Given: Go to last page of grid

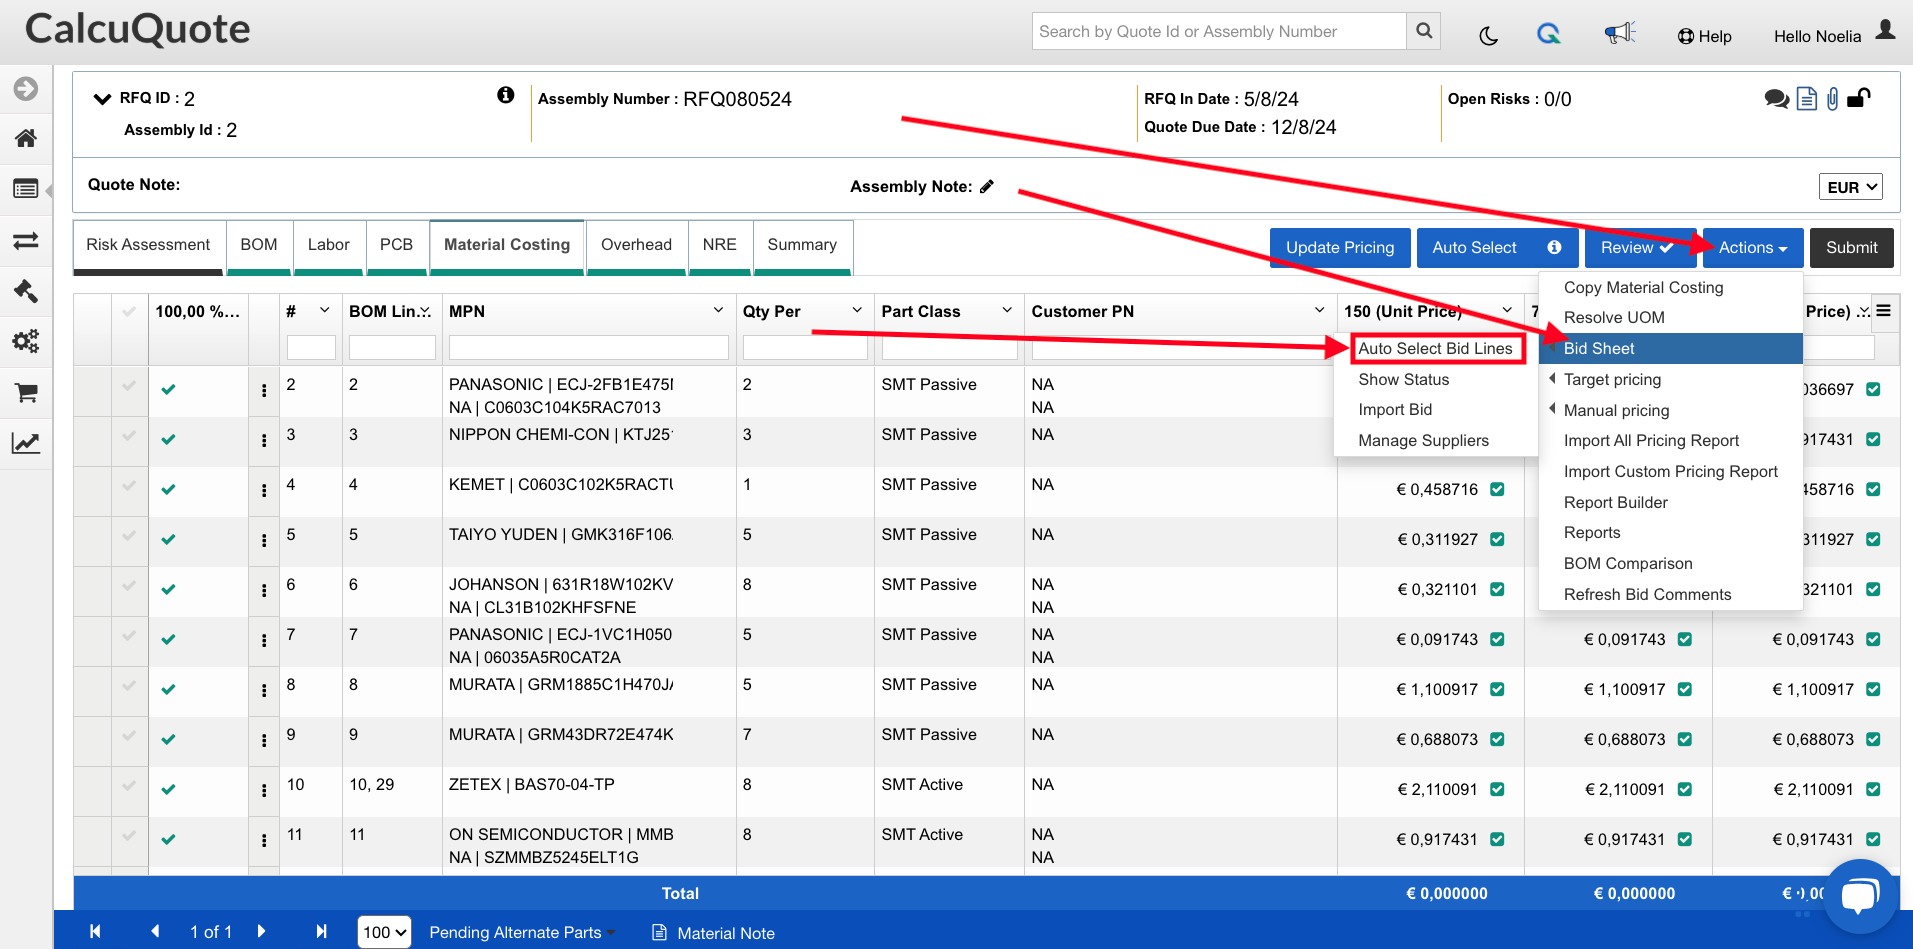Looking at the screenshot, I should [x=321, y=931].
